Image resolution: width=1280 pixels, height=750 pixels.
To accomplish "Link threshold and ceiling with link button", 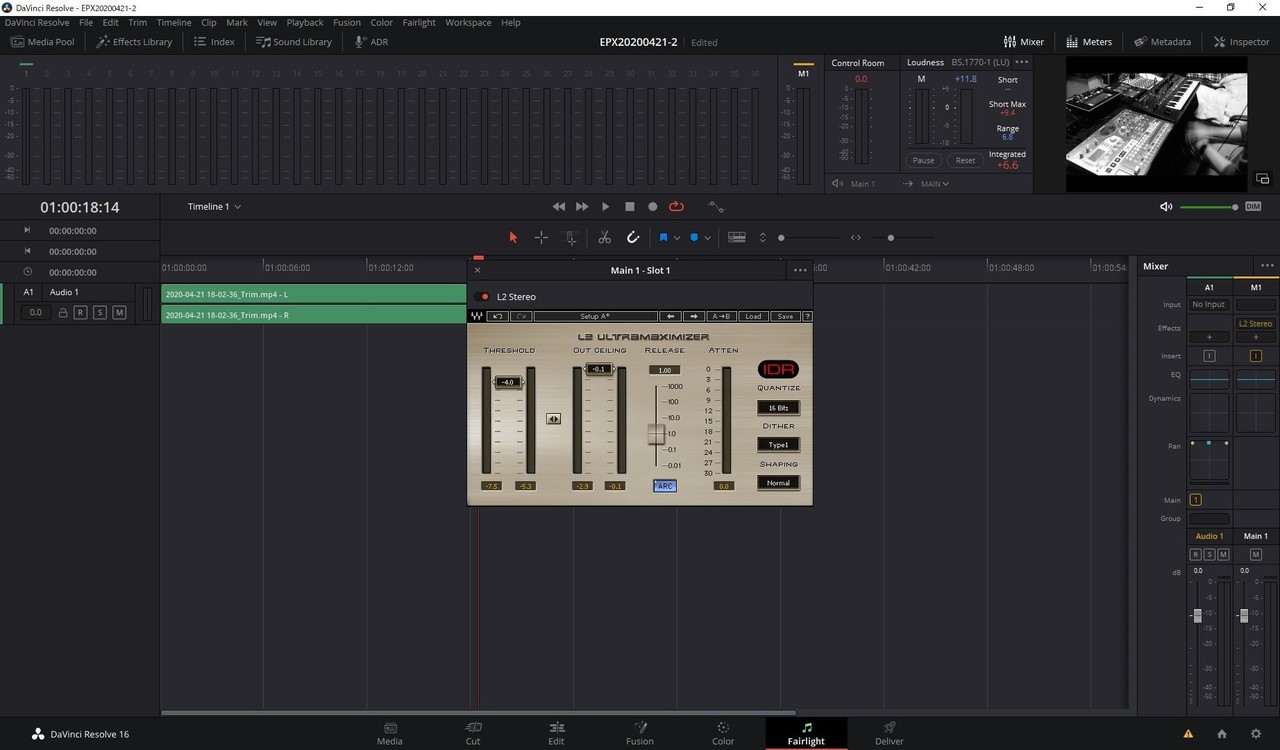I will [554, 419].
